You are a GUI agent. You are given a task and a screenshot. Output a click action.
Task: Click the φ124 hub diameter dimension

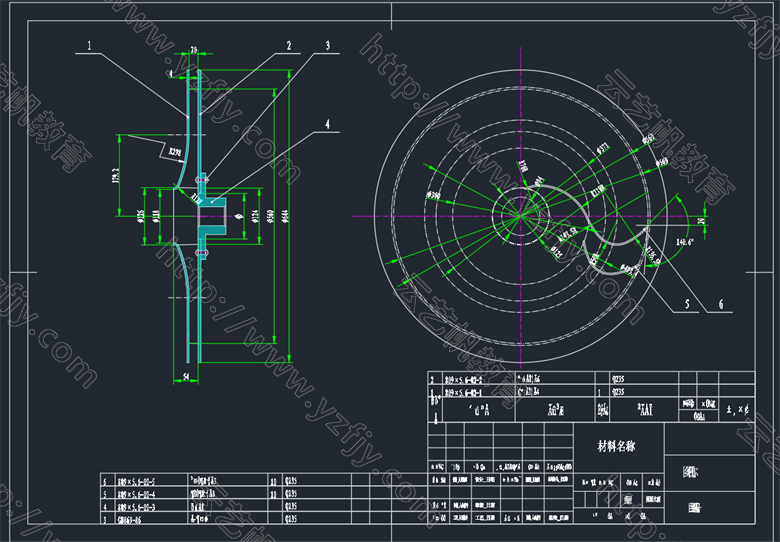[x=256, y=216]
